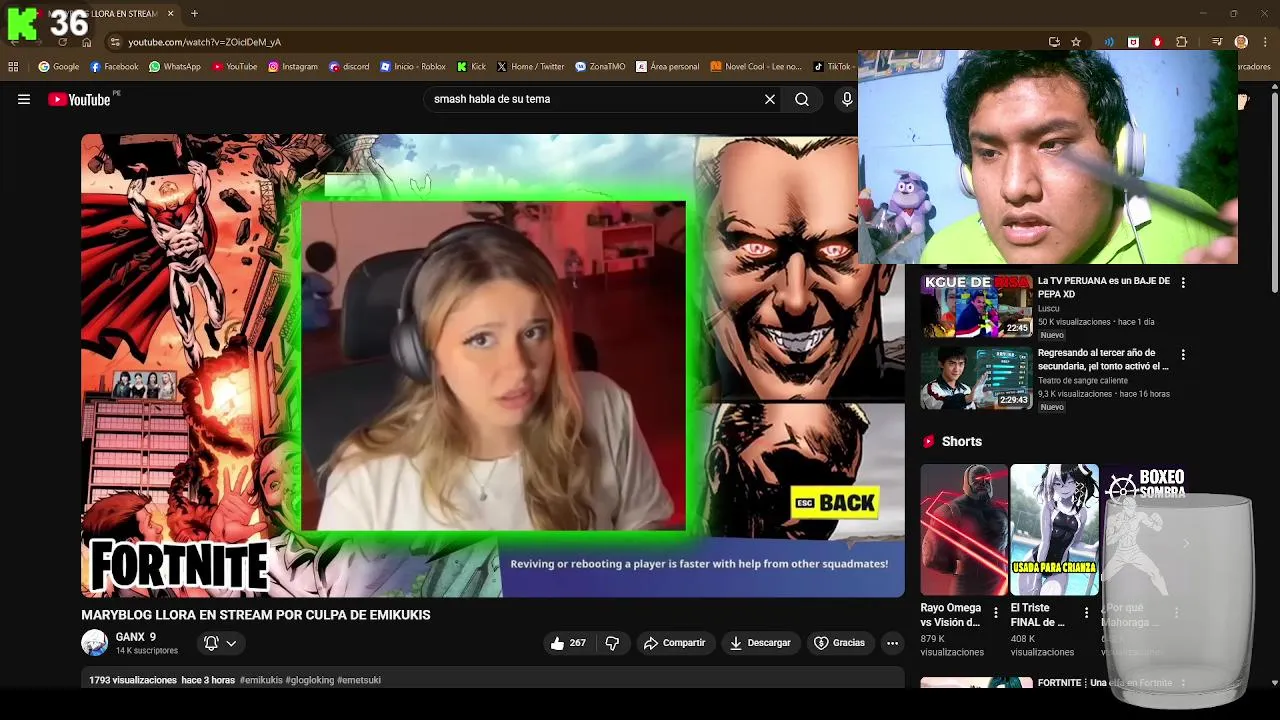Dislike the video with thumbs down
1280x720 pixels.
pos(613,643)
